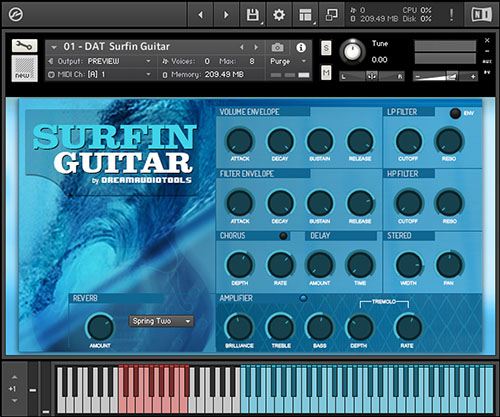Click Filter Envelope Attack knob
The image size is (500, 417).
(x=240, y=203)
